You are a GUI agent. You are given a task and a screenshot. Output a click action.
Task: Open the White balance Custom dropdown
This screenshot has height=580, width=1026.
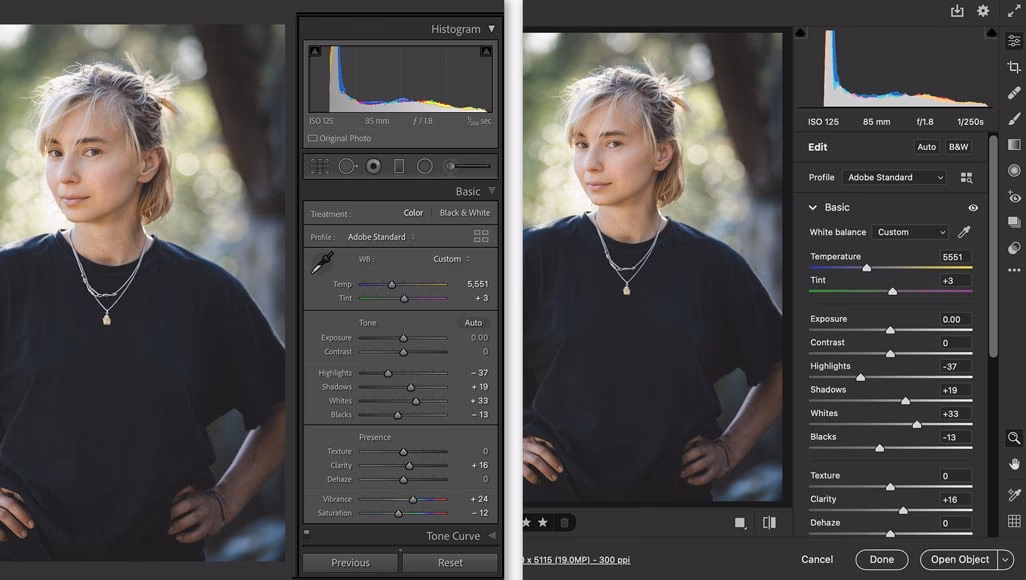click(908, 231)
